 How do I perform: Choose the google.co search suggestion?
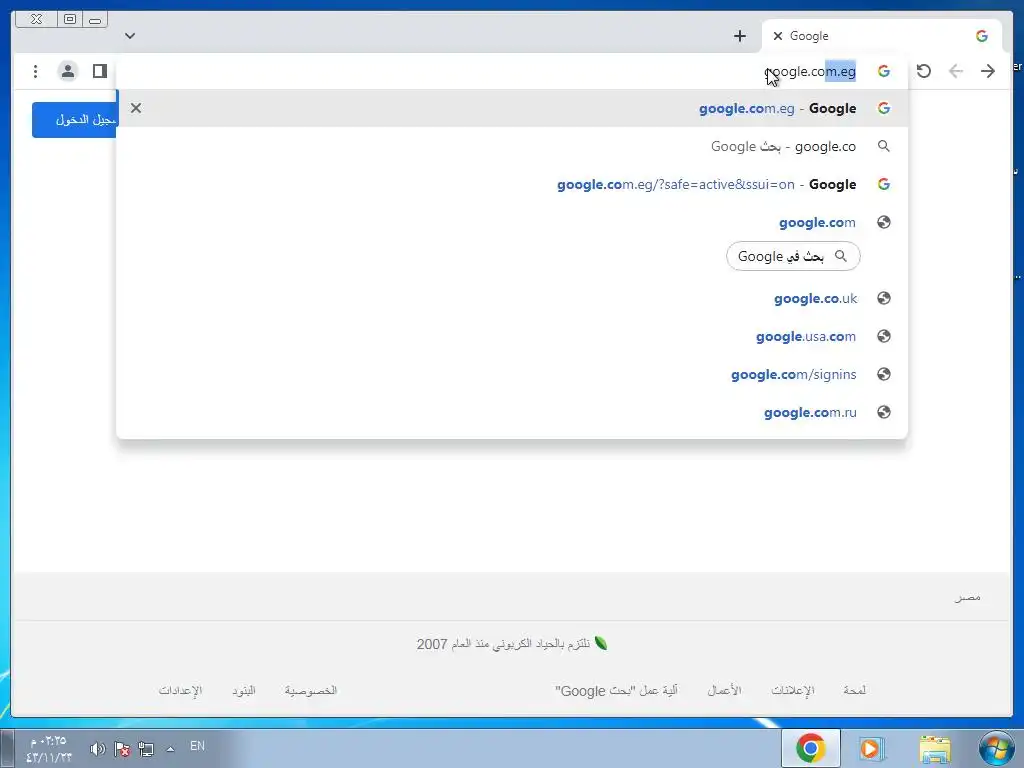point(512,146)
